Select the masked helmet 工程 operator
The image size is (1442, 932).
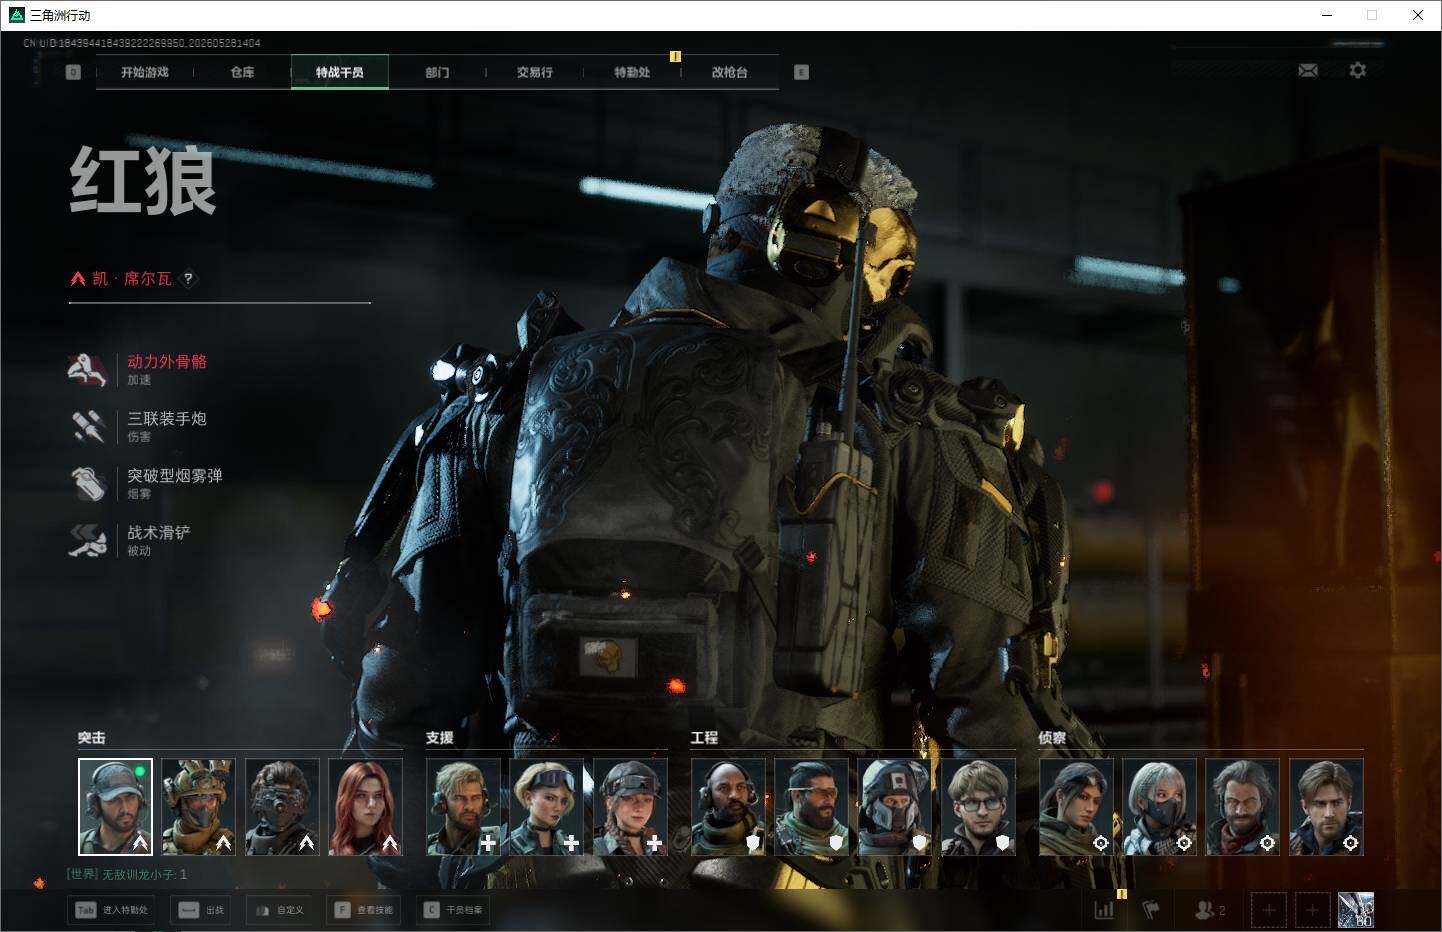tap(894, 807)
